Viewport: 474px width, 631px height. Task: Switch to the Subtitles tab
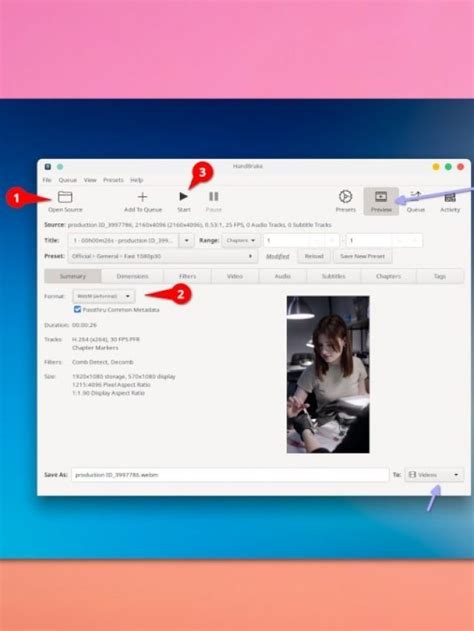pos(334,276)
